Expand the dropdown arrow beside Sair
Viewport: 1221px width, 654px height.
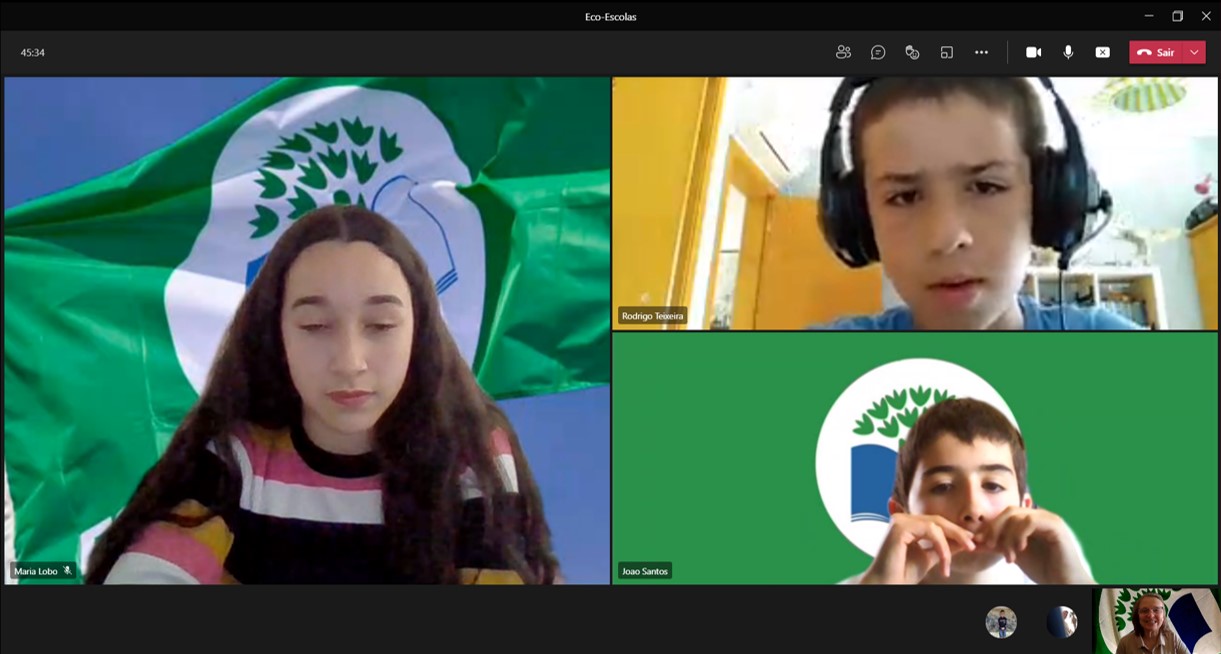pyautogui.click(x=1194, y=52)
